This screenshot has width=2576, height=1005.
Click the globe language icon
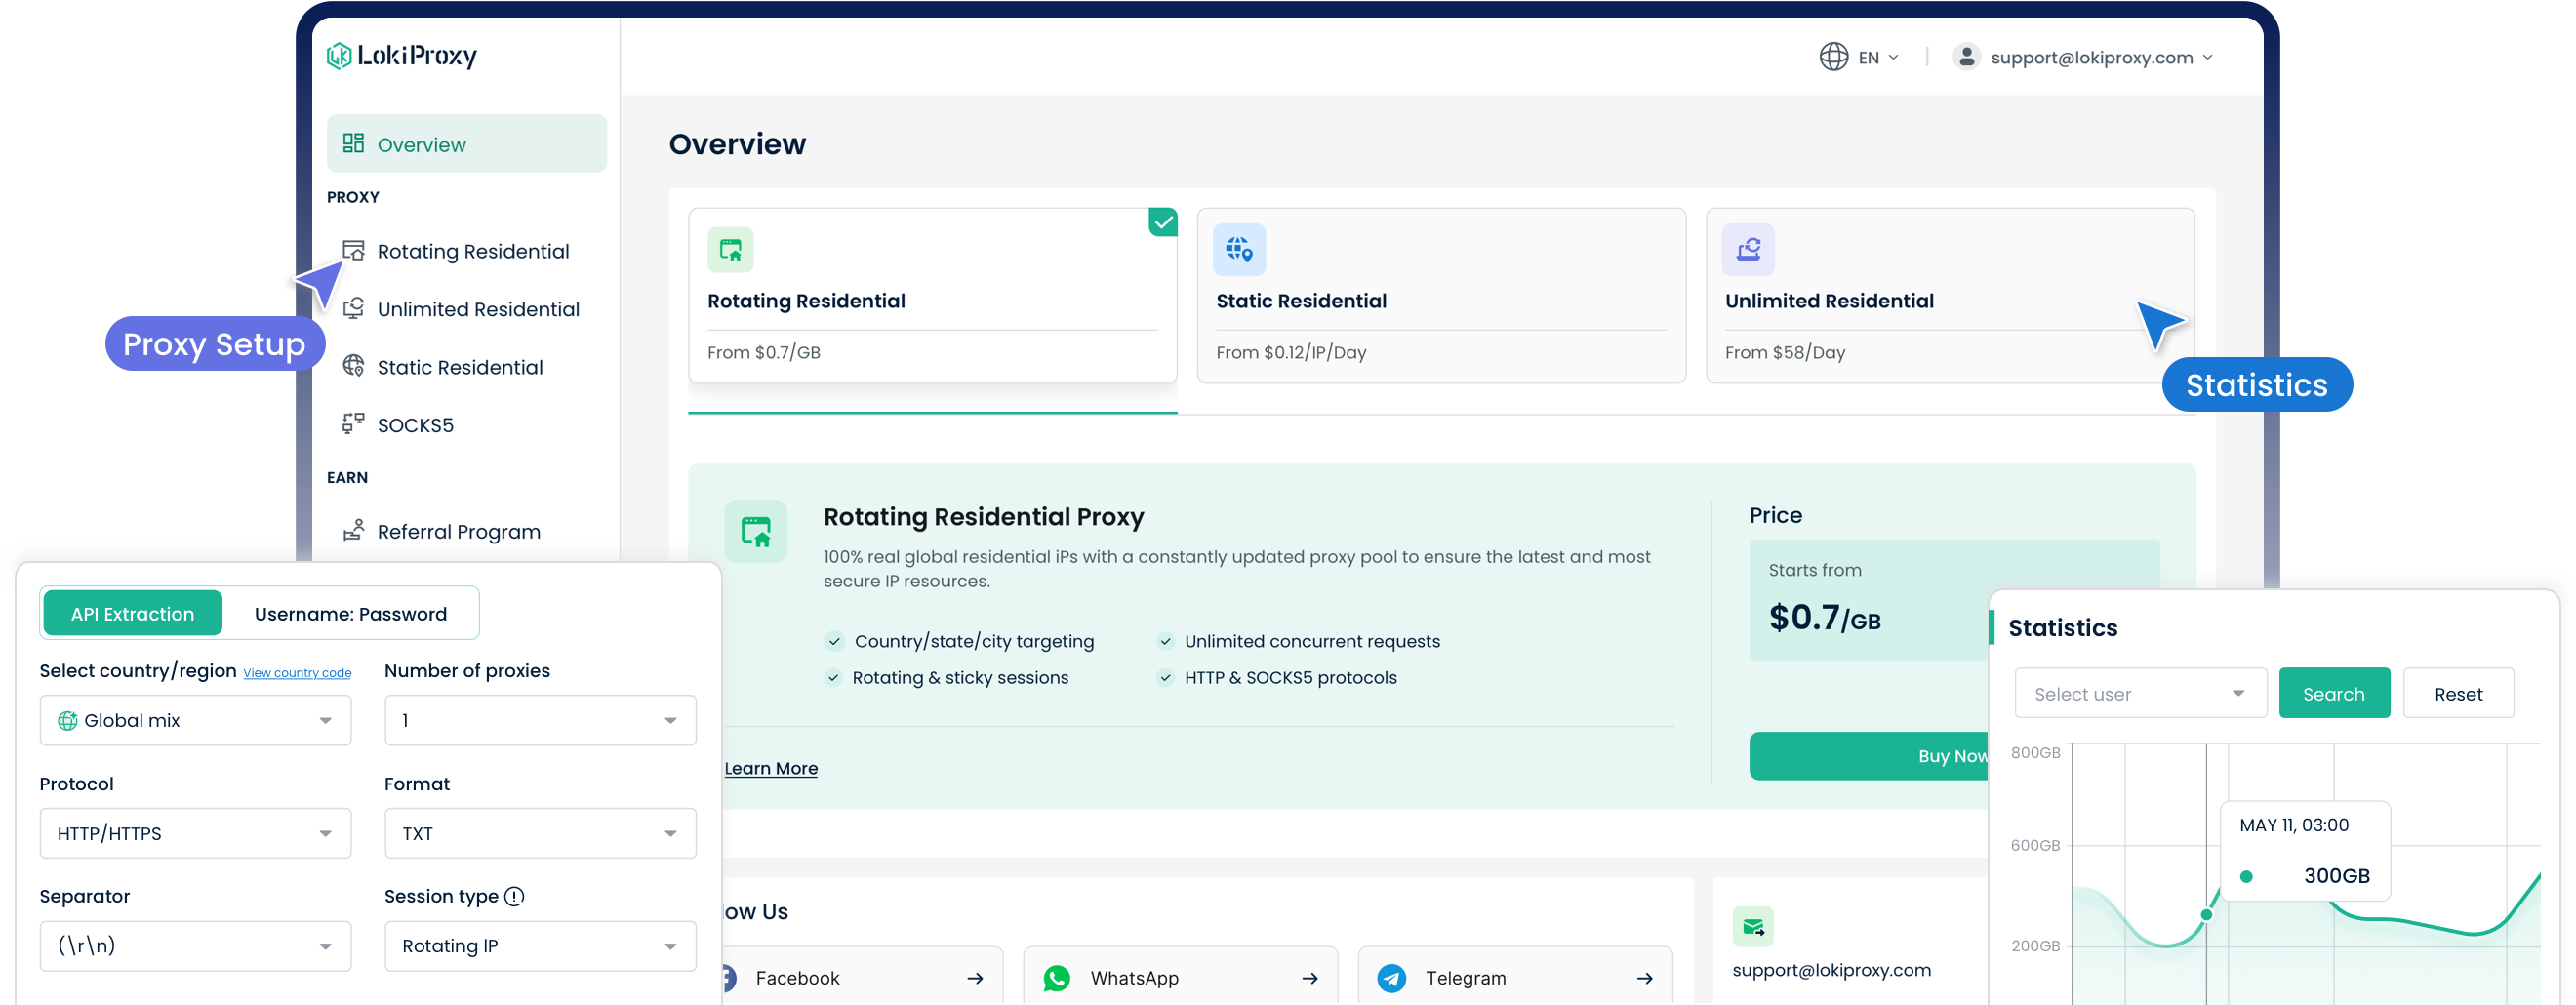(x=1833, y=57)
